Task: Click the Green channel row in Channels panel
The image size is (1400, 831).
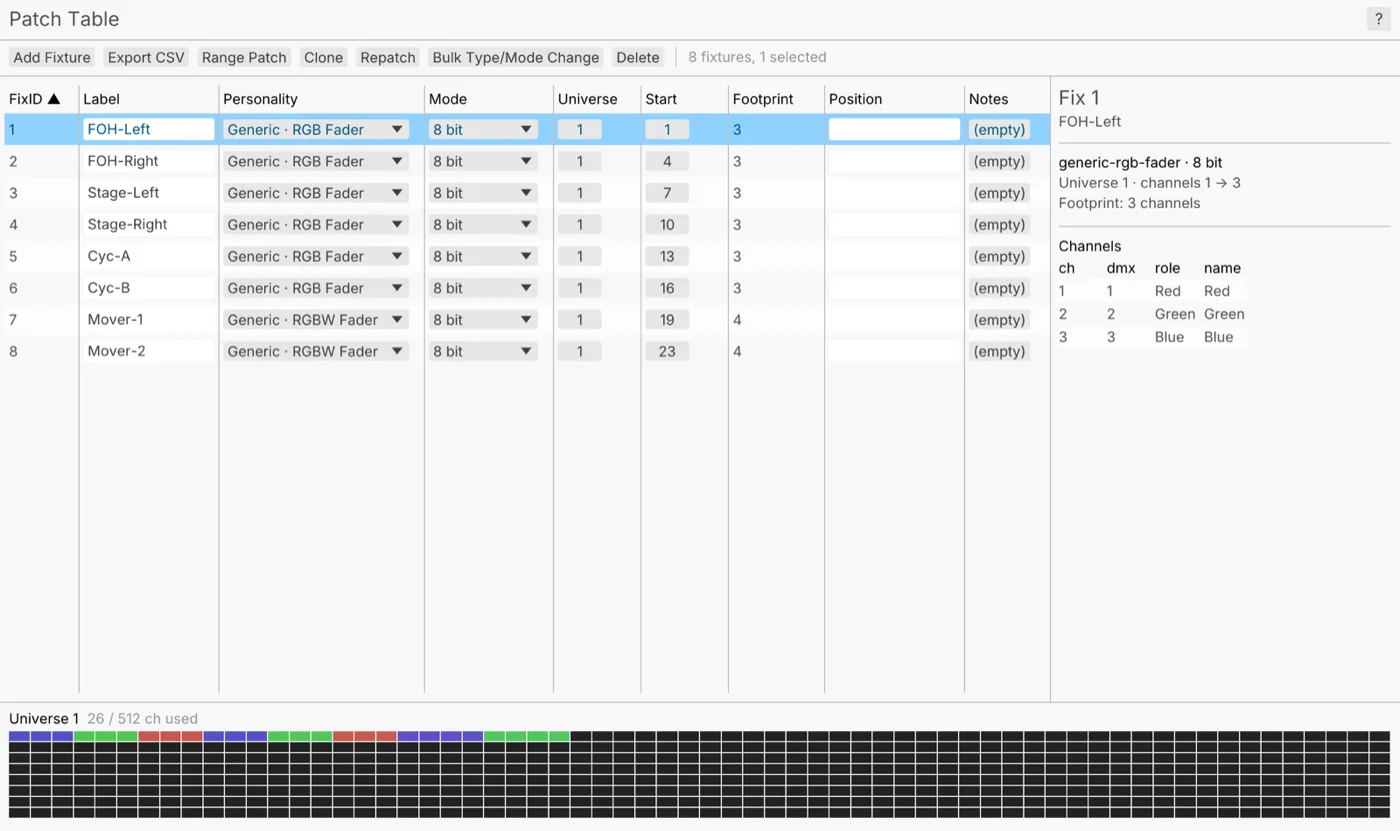Action: (1152, 314)
